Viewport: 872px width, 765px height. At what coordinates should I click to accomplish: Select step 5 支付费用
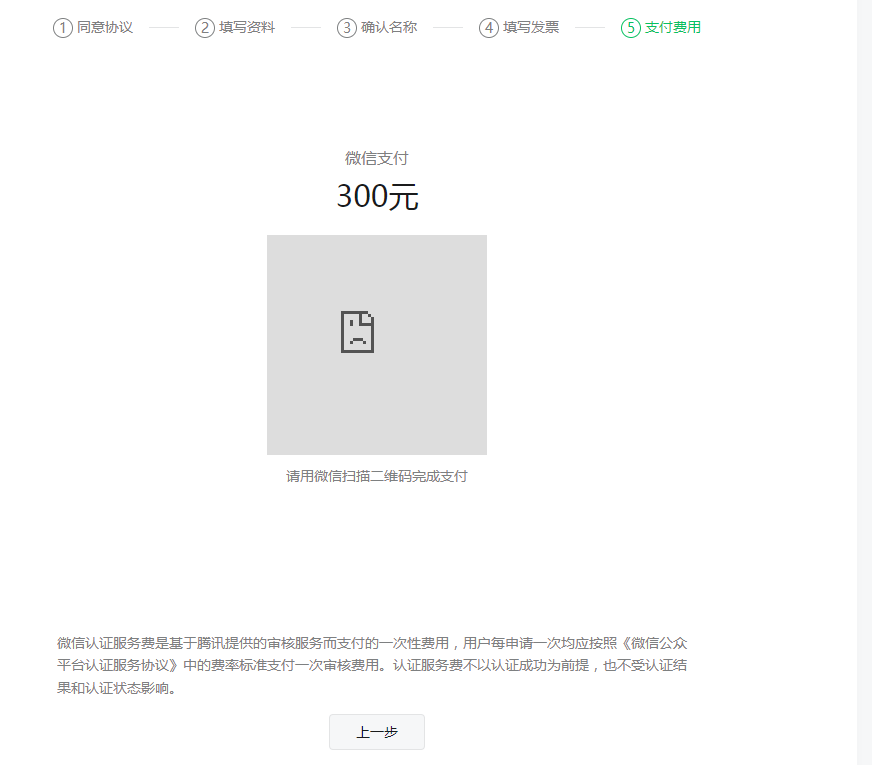[661, 27]
